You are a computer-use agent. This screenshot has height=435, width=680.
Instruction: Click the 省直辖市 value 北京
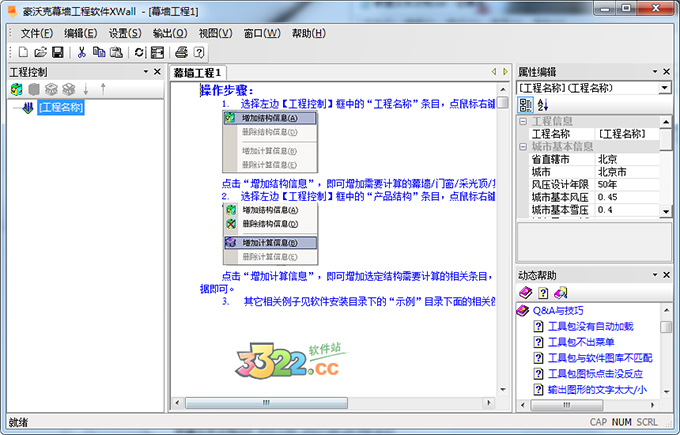click(627, 159)
